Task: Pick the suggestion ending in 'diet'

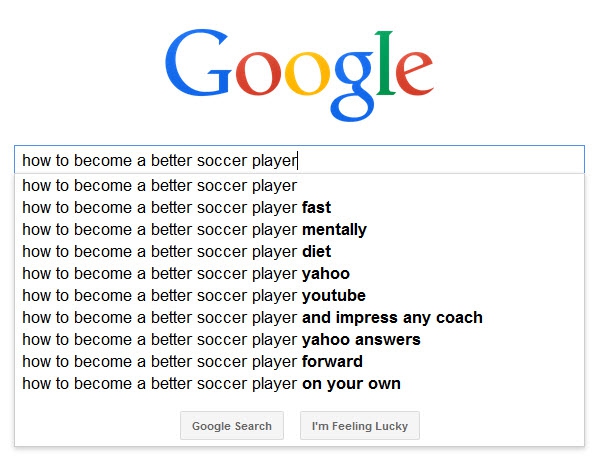Action: pos(299,252)
